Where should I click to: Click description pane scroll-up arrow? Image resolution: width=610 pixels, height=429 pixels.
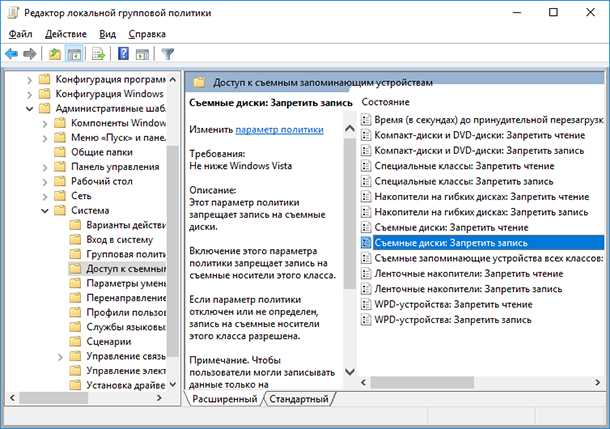[350, 128]
